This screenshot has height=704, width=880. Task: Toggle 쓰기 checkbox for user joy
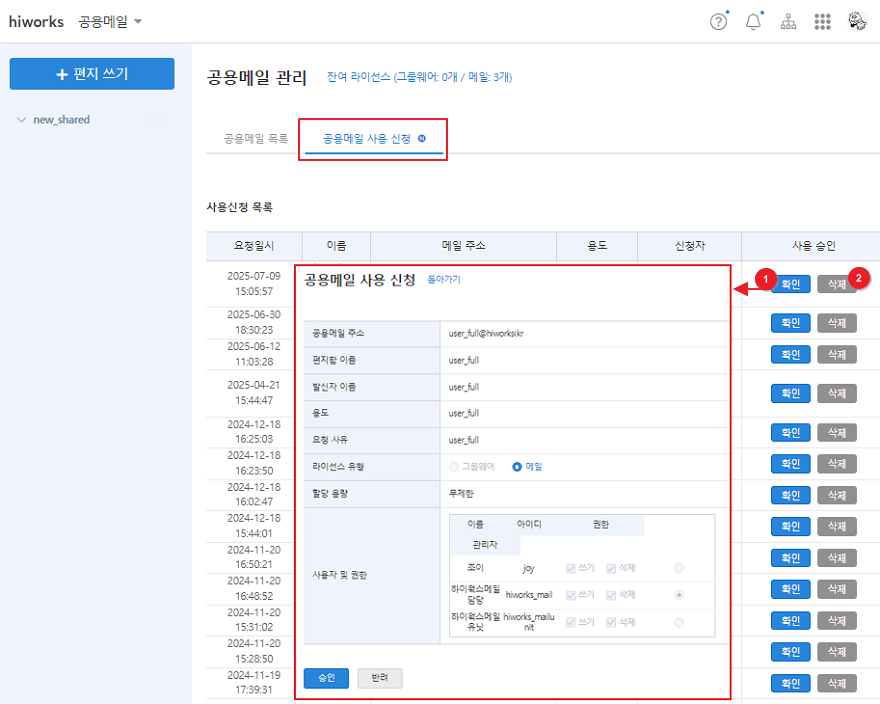[571, 568]
